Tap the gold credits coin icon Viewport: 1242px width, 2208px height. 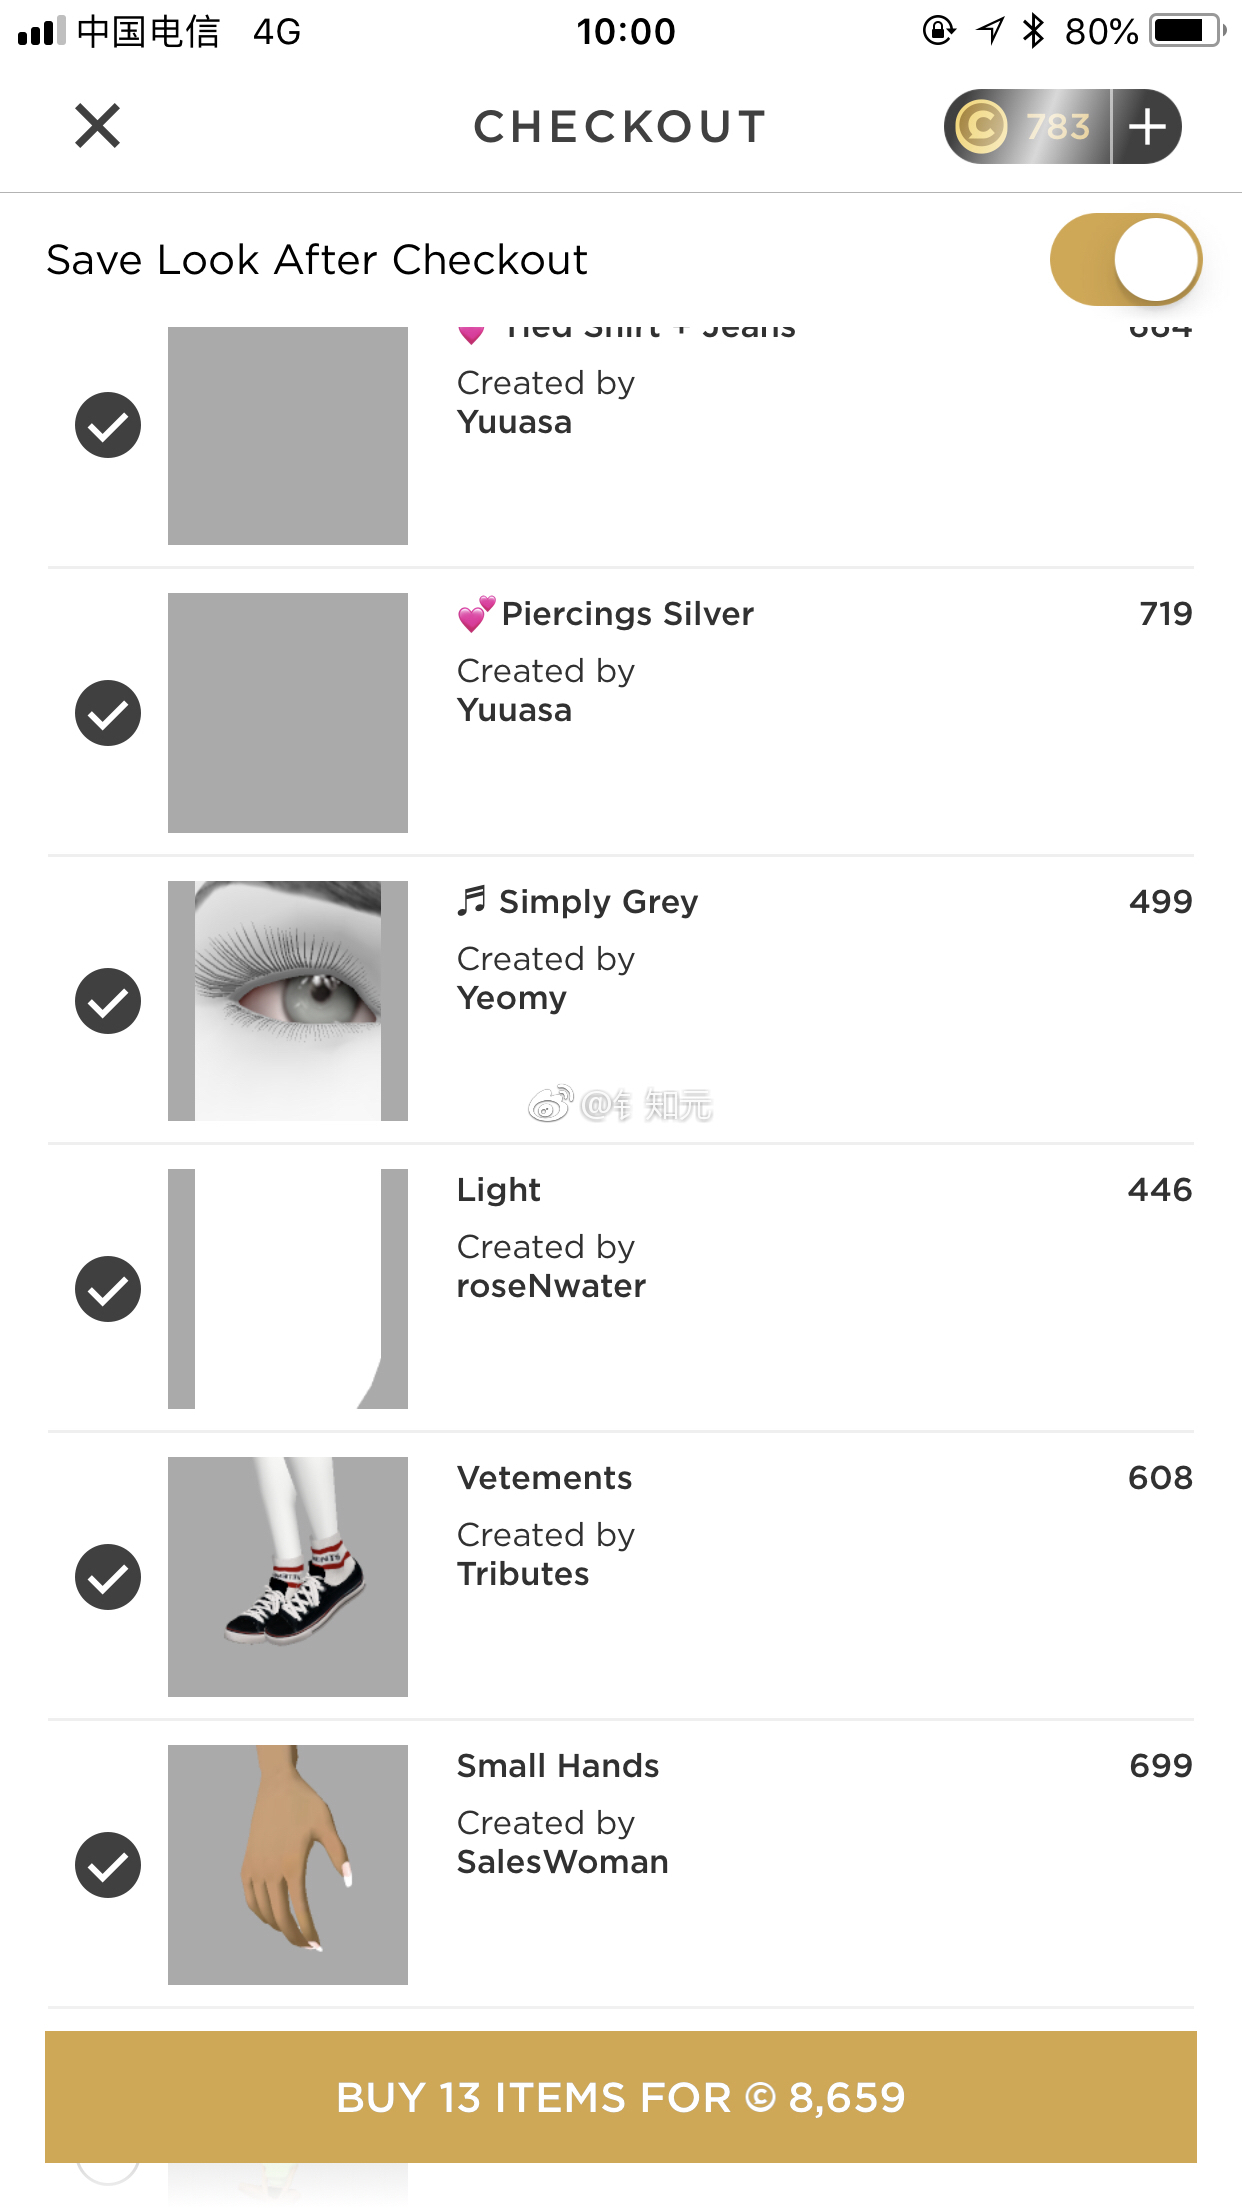click(x=981, y=127)
